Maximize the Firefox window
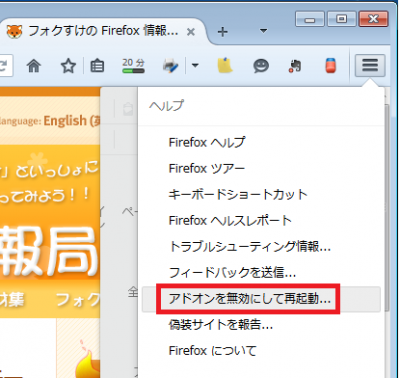The image size is (400, 378). pyautogui.click(x=341, y=19)
